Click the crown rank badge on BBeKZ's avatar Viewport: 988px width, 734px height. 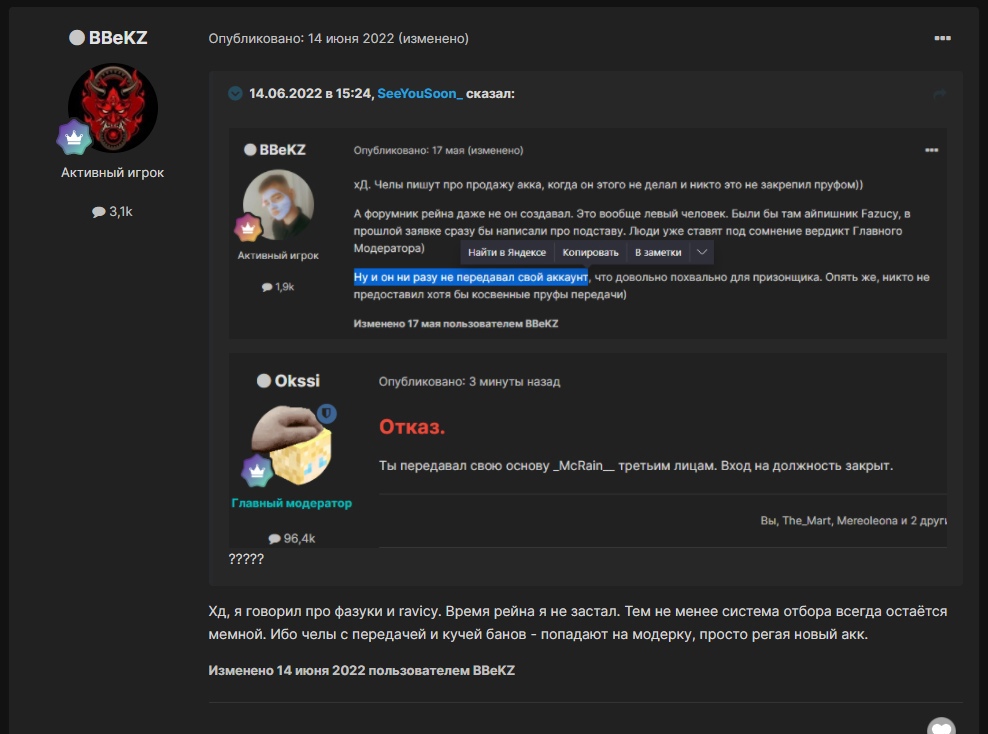coord(74,137)
